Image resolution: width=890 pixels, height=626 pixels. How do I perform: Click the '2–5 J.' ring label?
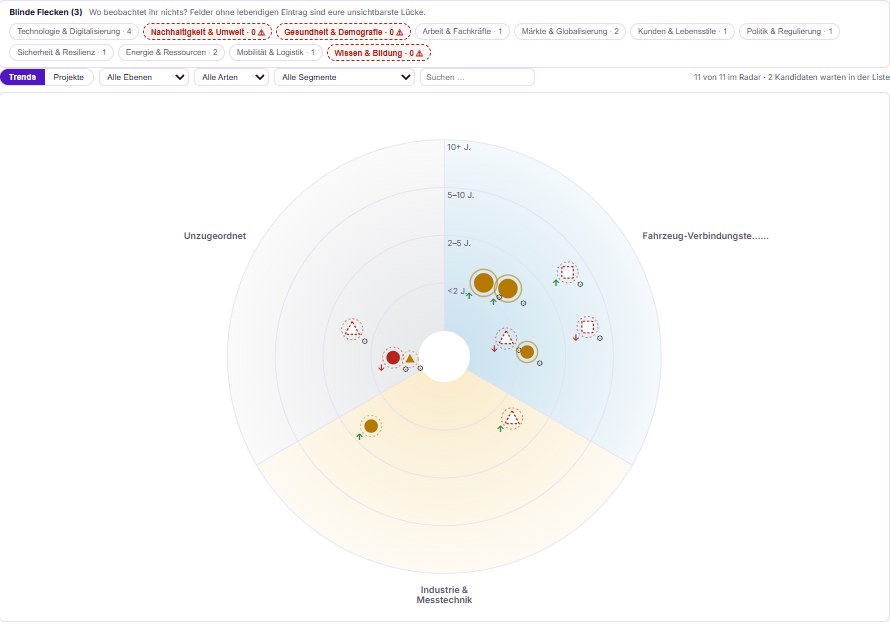coord(459,243)
